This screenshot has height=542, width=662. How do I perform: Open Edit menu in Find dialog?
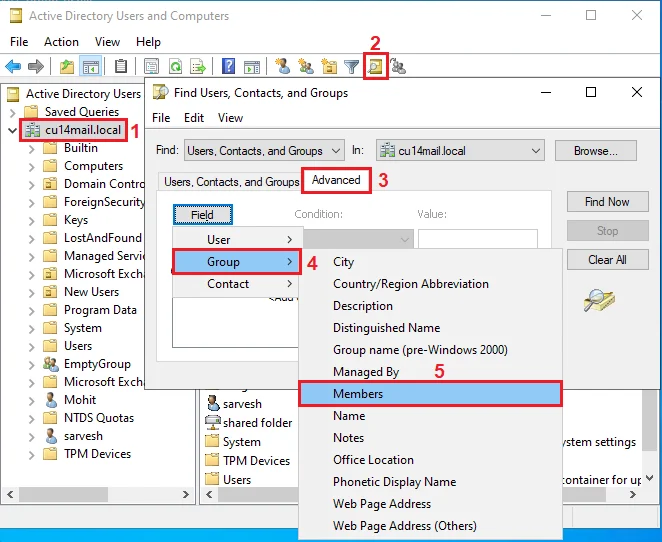[x=194, y=118]
